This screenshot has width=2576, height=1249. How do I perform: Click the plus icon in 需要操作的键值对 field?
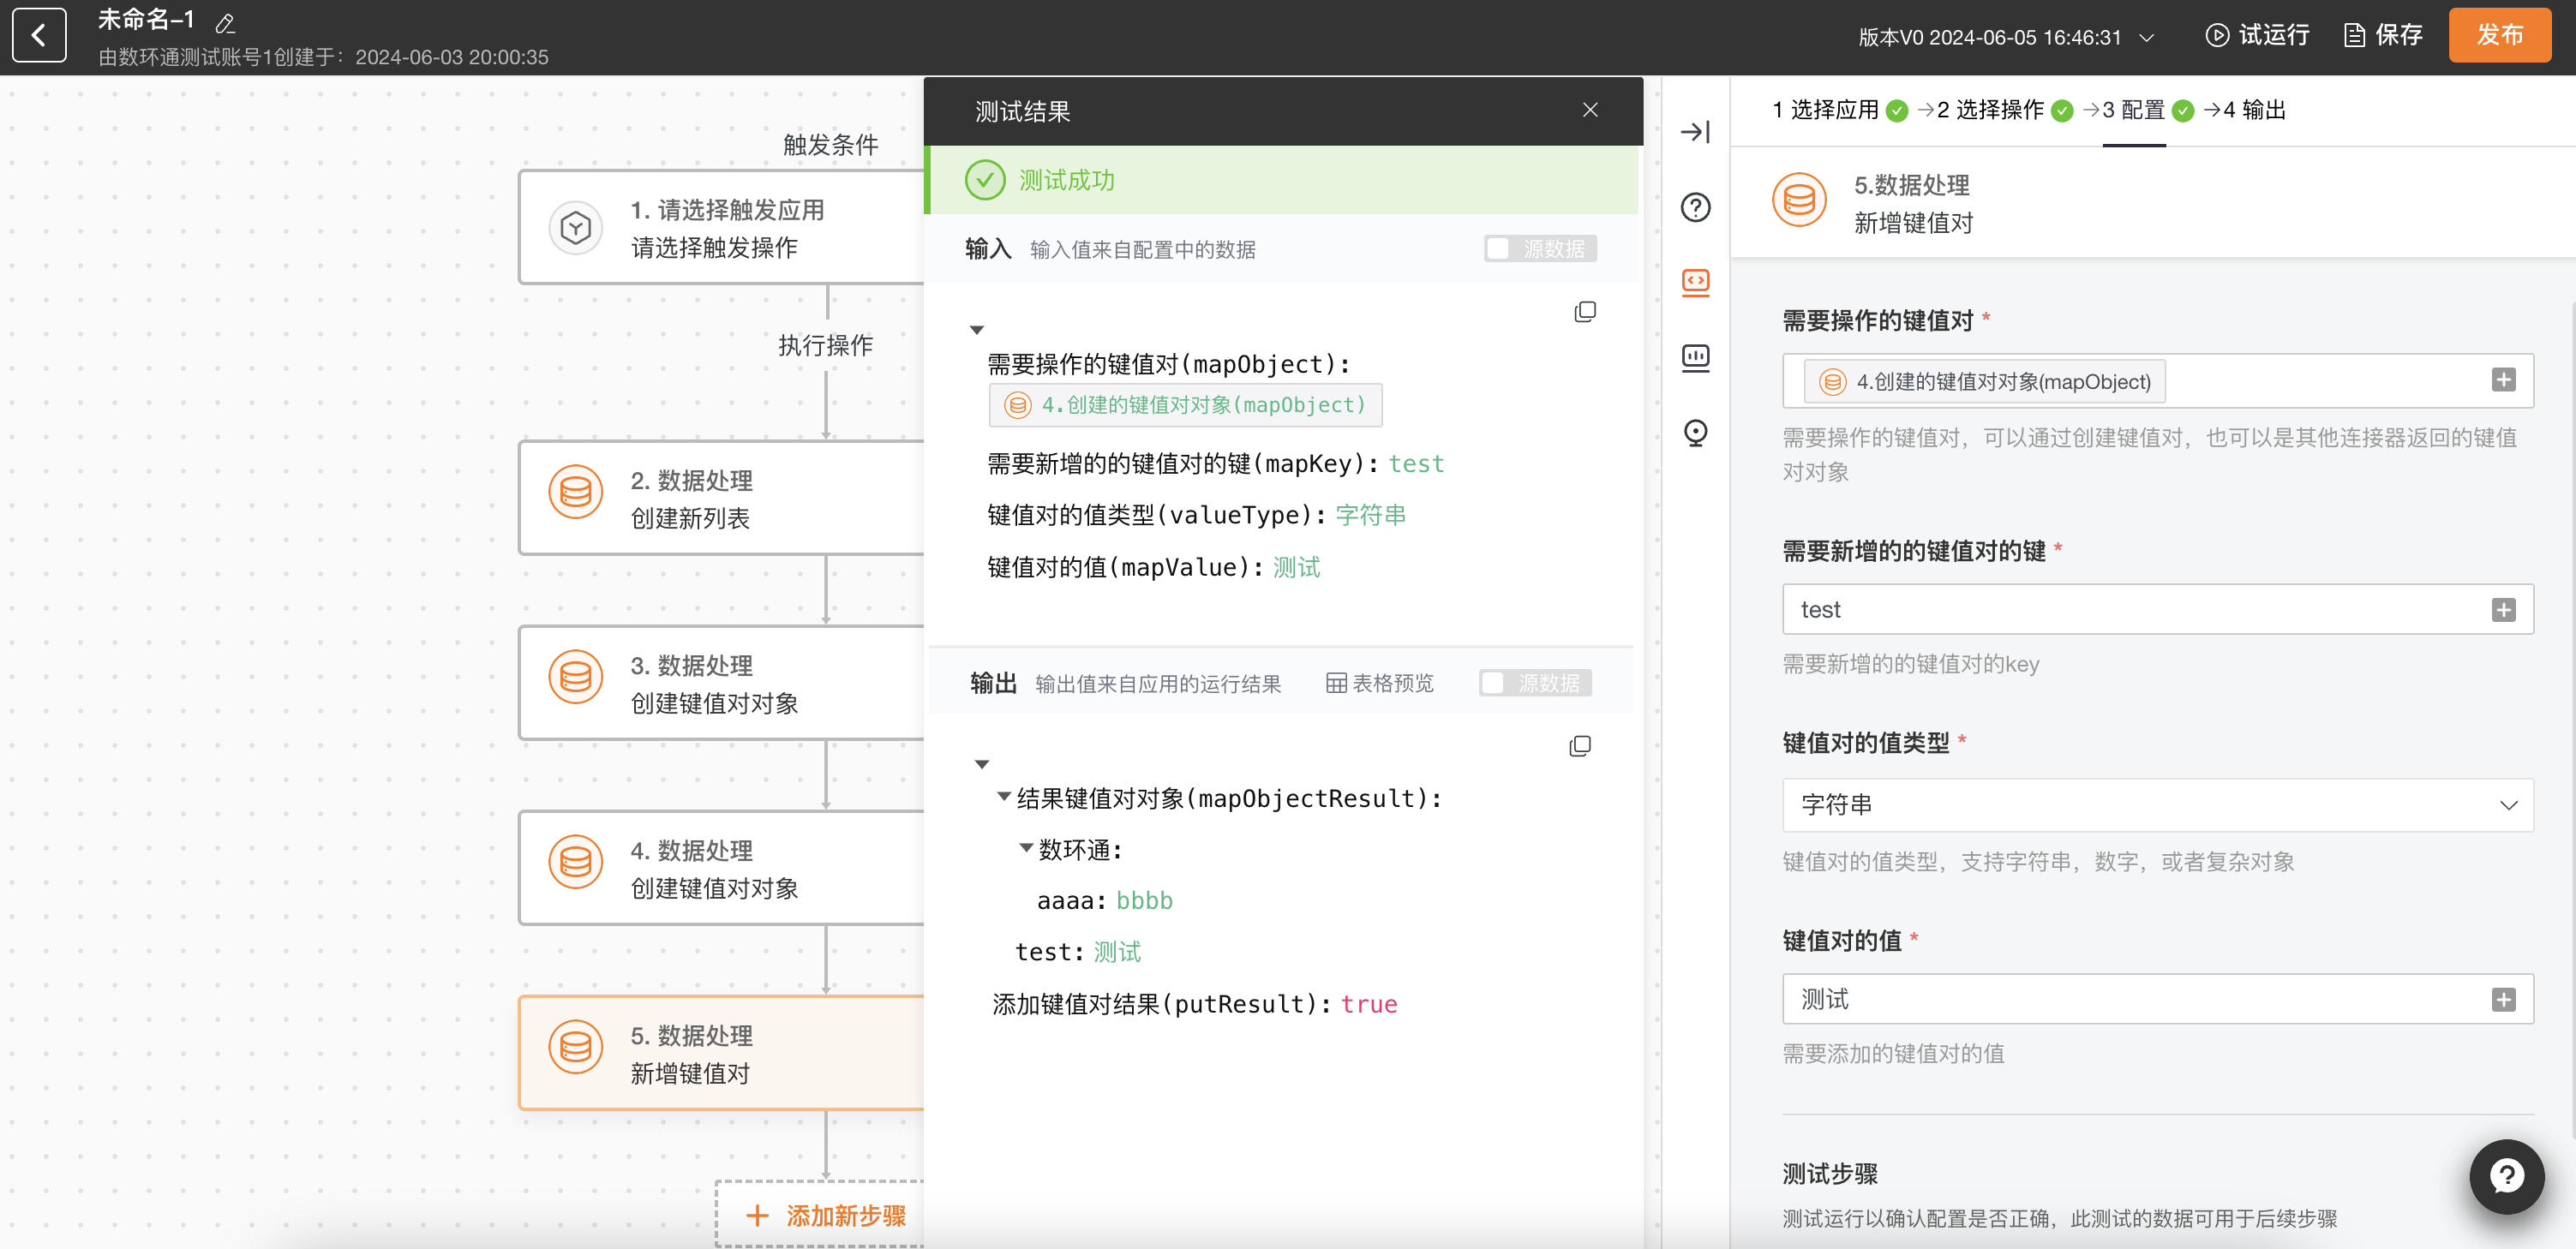tap(2503, 380)
